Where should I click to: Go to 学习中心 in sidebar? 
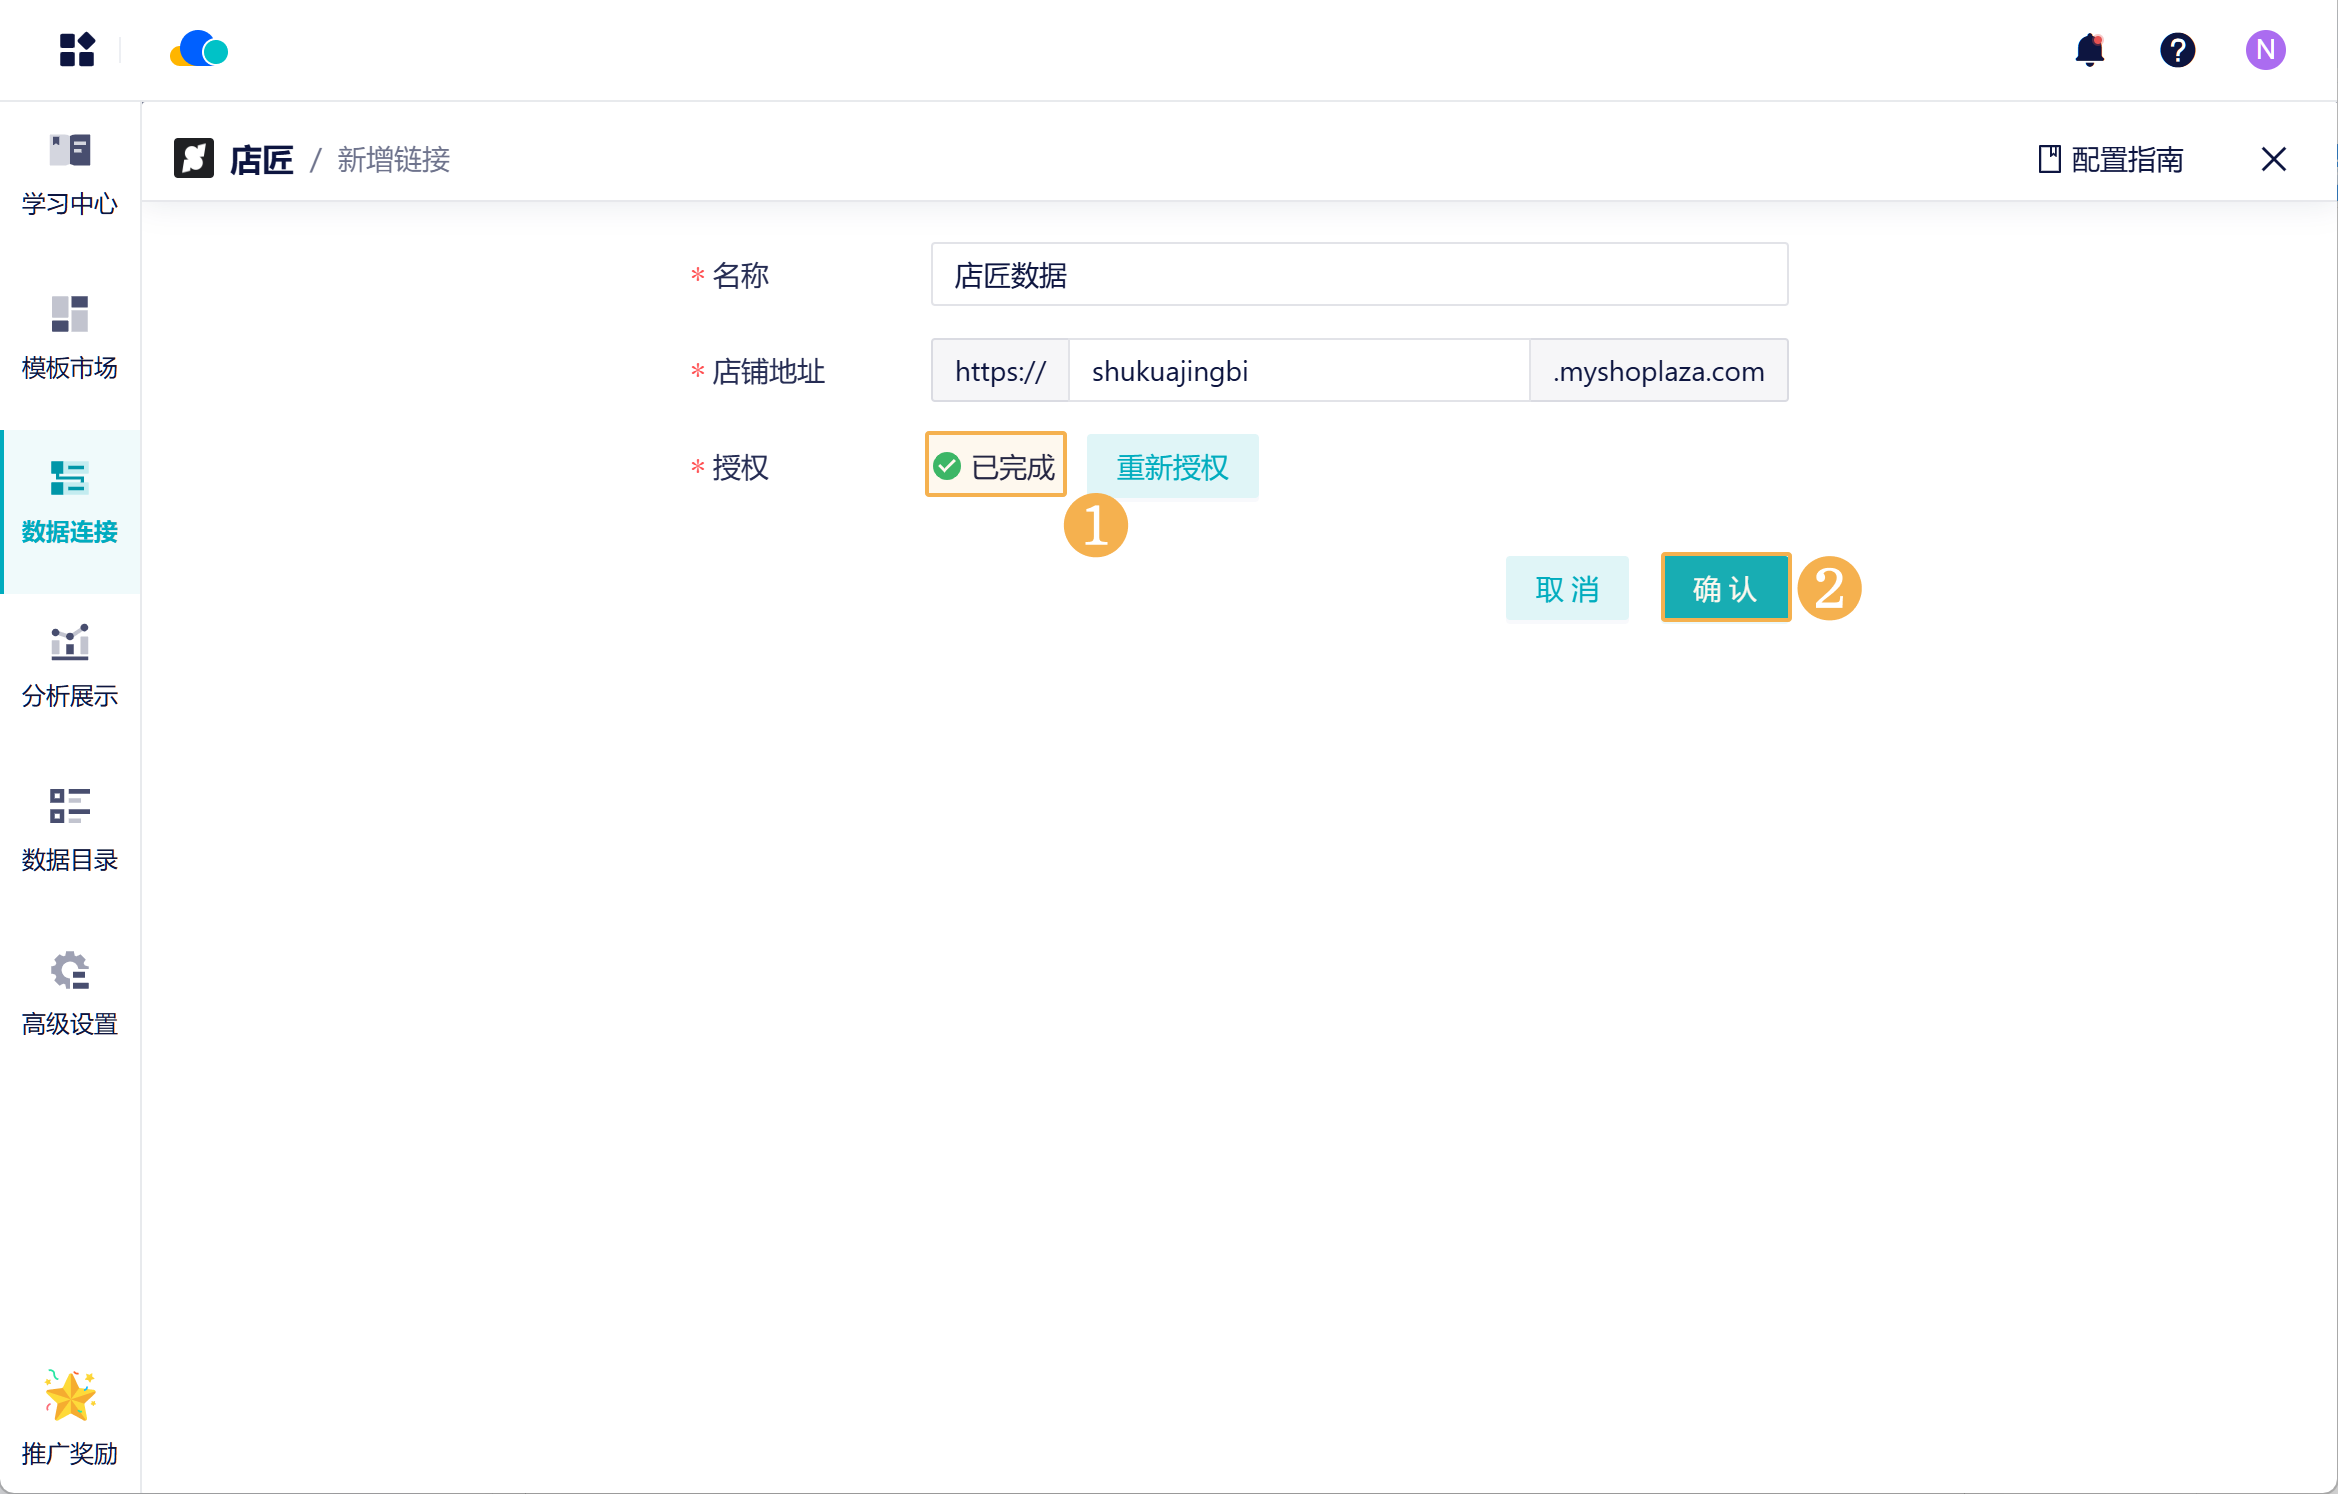[70, 175]
